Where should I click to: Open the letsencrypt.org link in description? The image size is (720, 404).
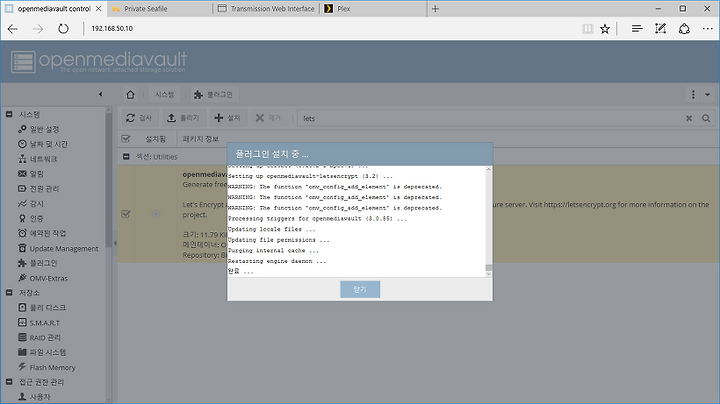(x=580, y=205)
